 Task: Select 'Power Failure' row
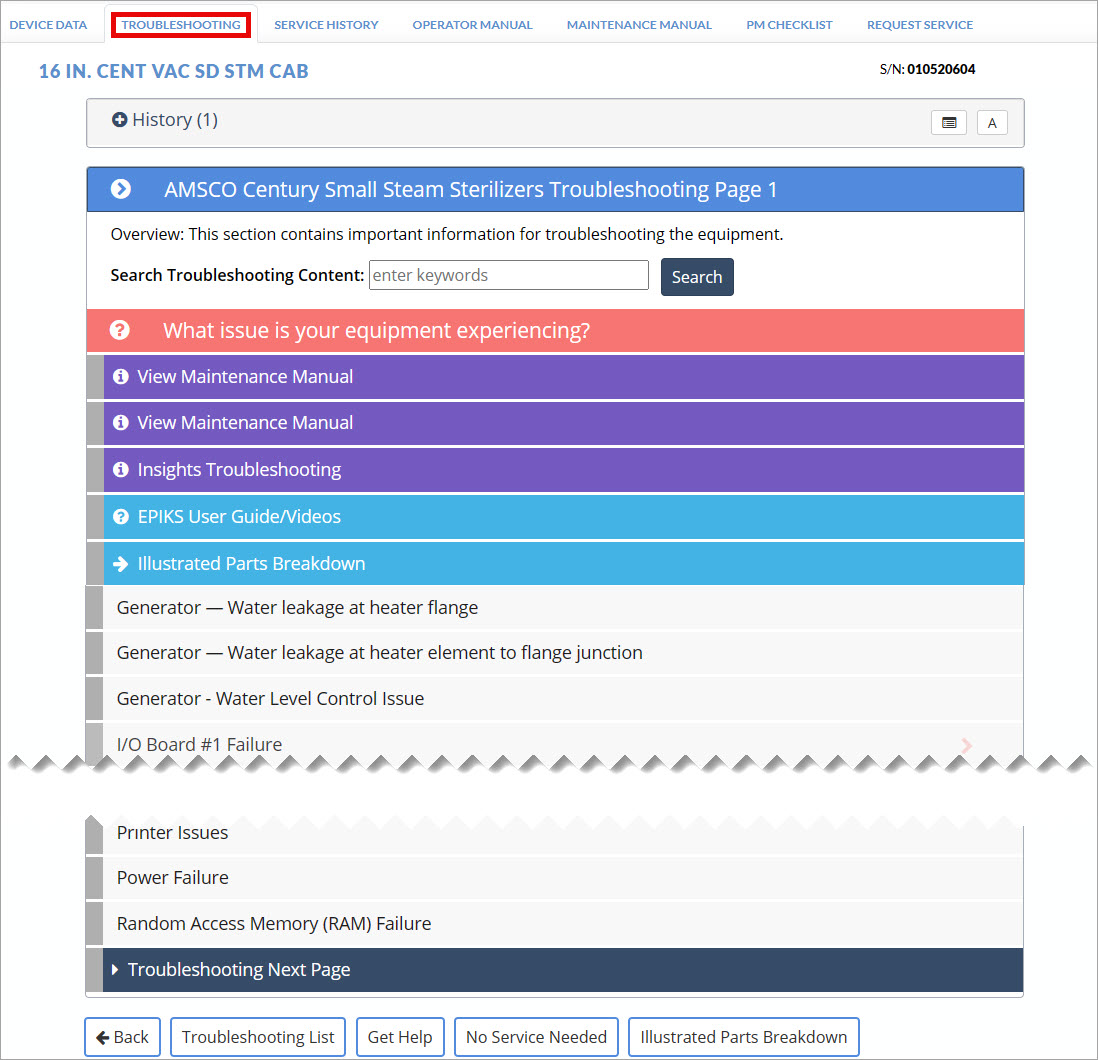pos(563,878)
